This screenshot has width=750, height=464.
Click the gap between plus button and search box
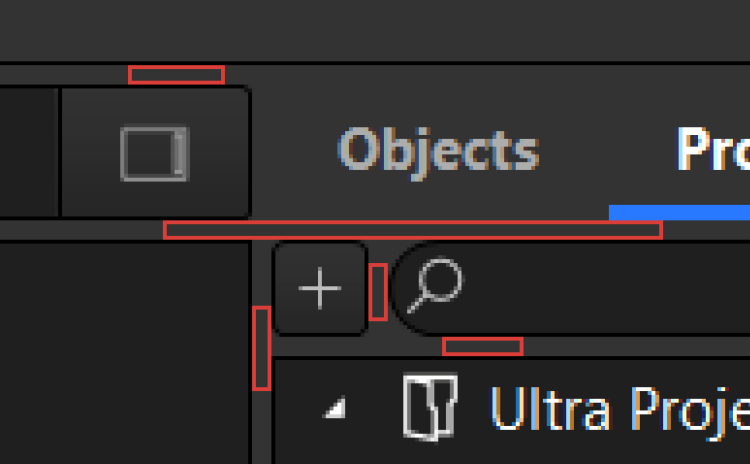378,292
